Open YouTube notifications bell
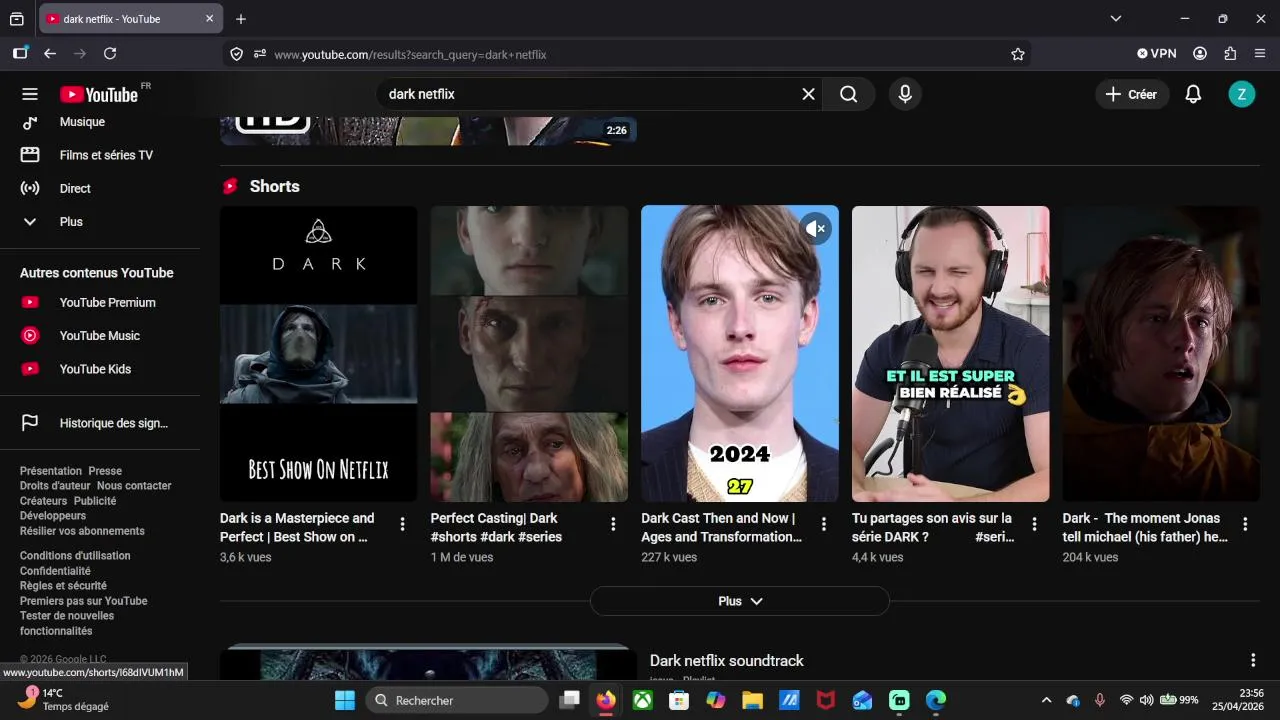1280x720 pixels. [1193, 94]
